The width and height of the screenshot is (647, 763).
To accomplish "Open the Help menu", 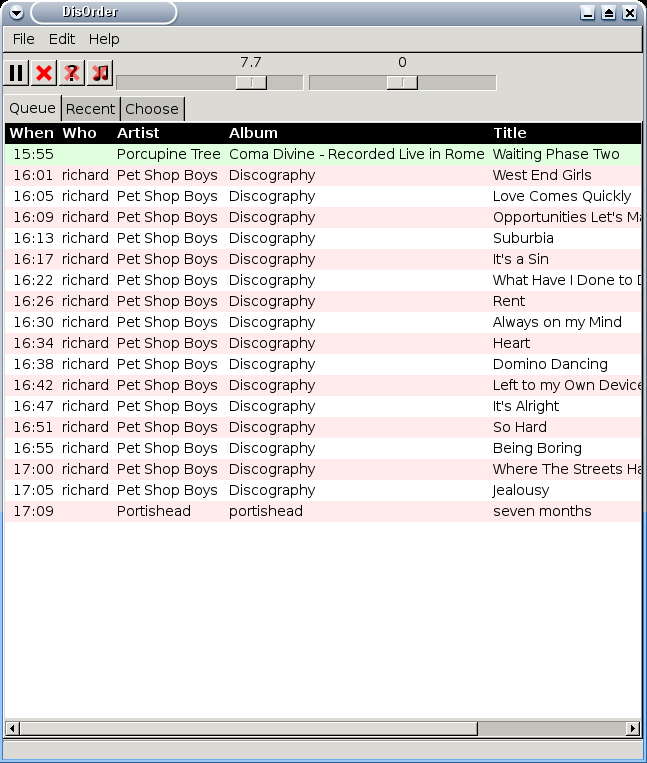I will (104, 39).
